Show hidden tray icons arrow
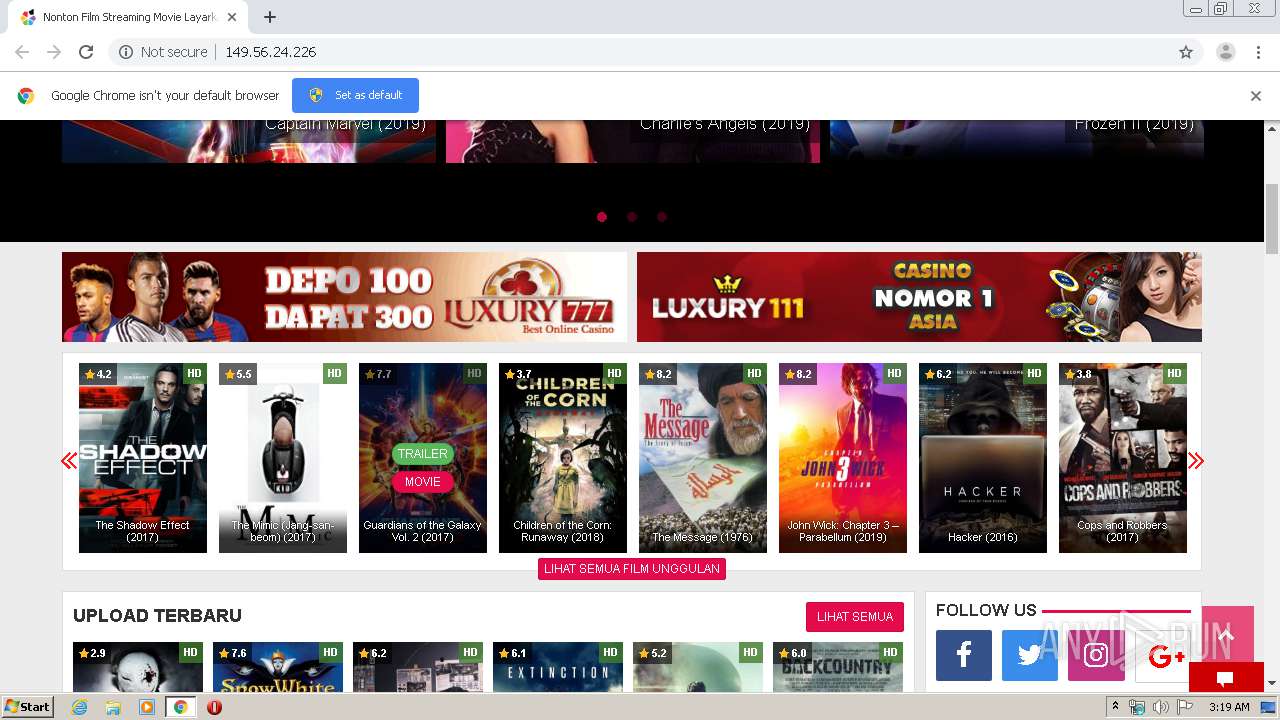 pos(1116,707)
